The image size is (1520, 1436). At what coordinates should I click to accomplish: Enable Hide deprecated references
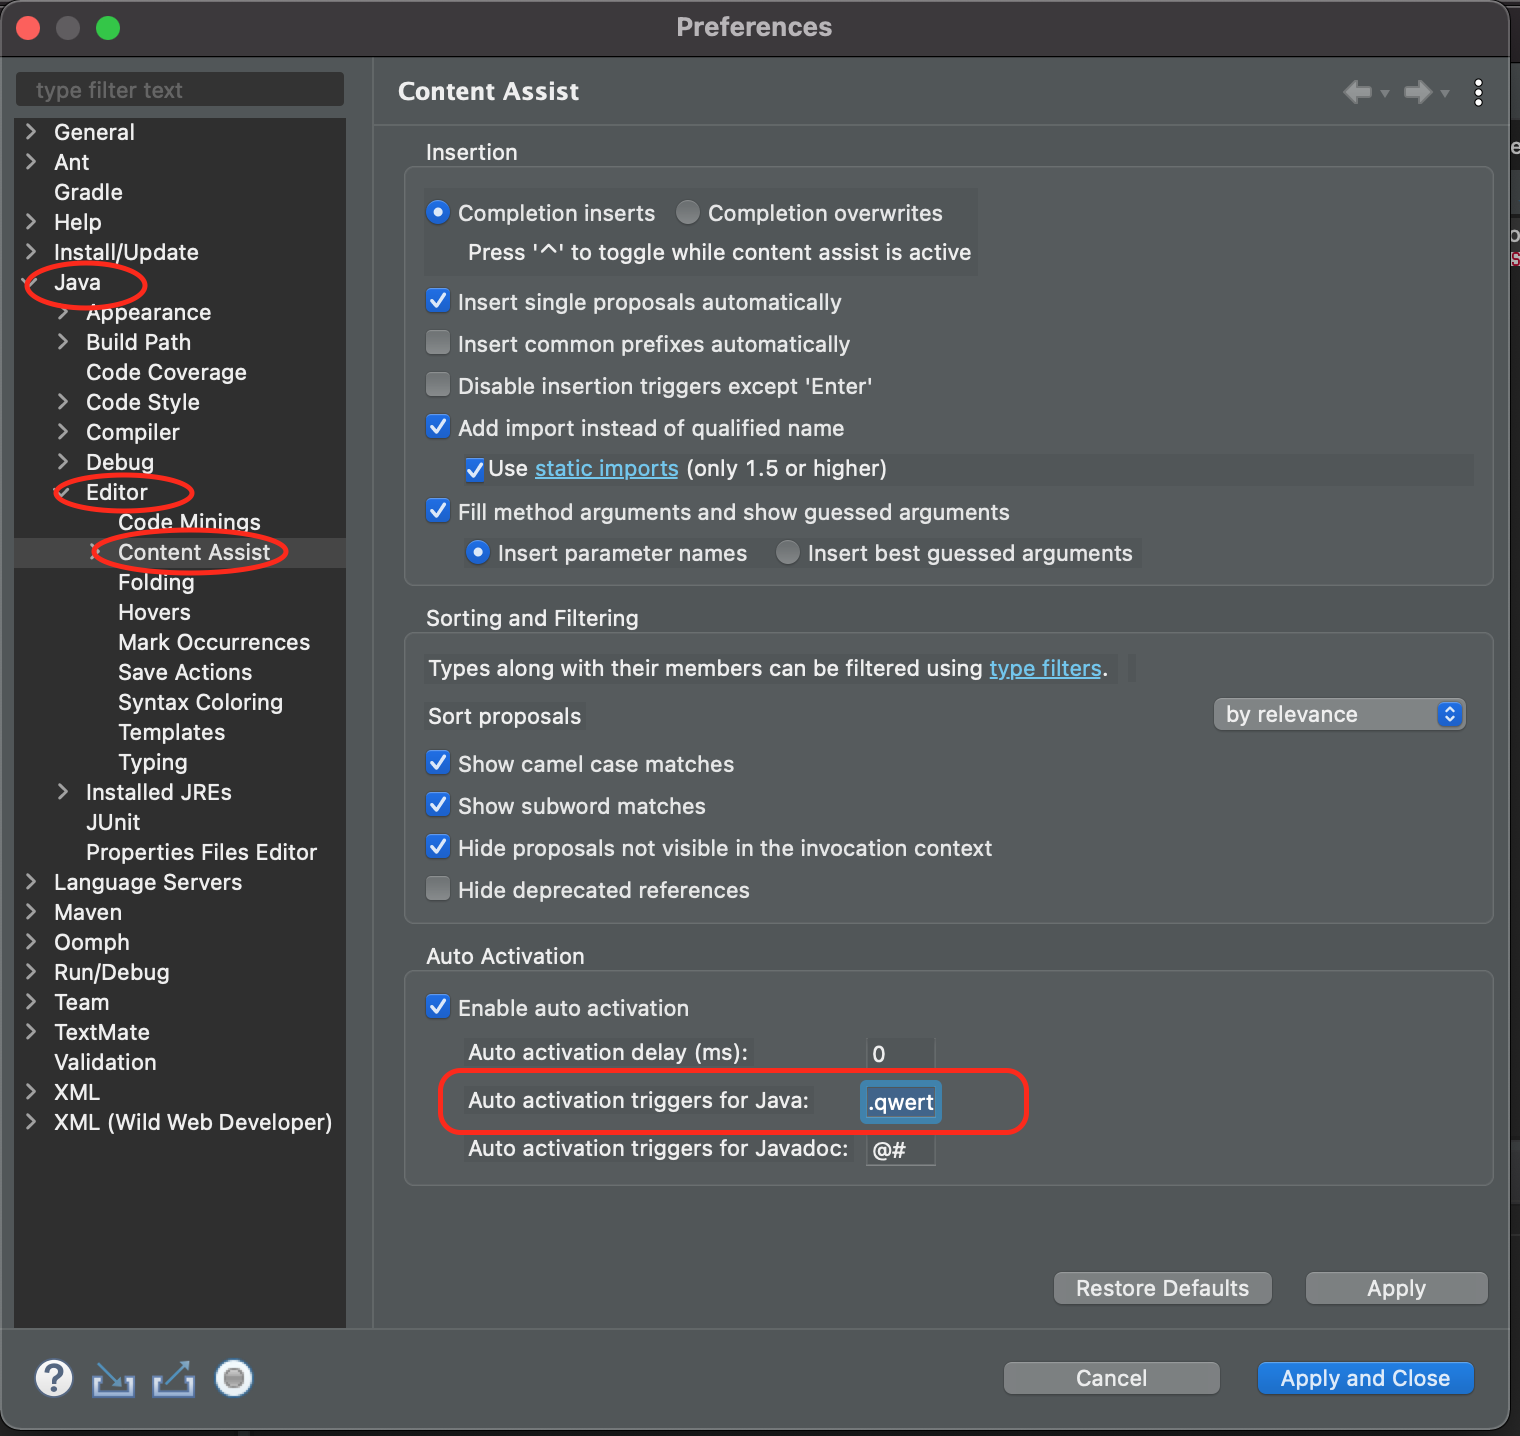pyautogui.click(x=438, y=889)
